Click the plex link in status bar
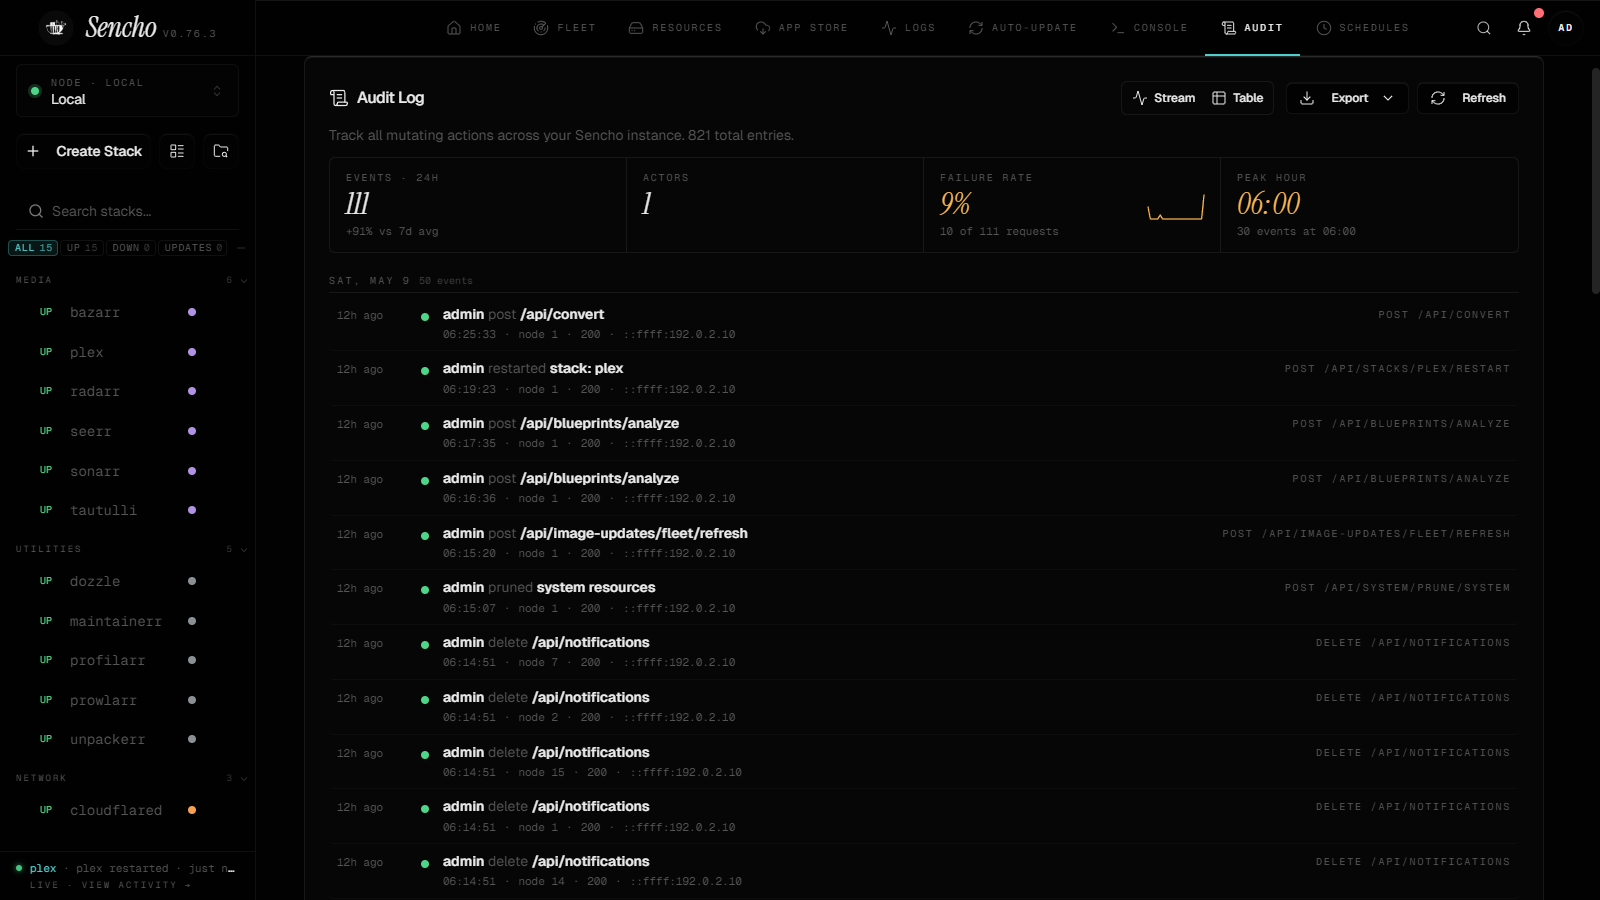 coord(43,868)
